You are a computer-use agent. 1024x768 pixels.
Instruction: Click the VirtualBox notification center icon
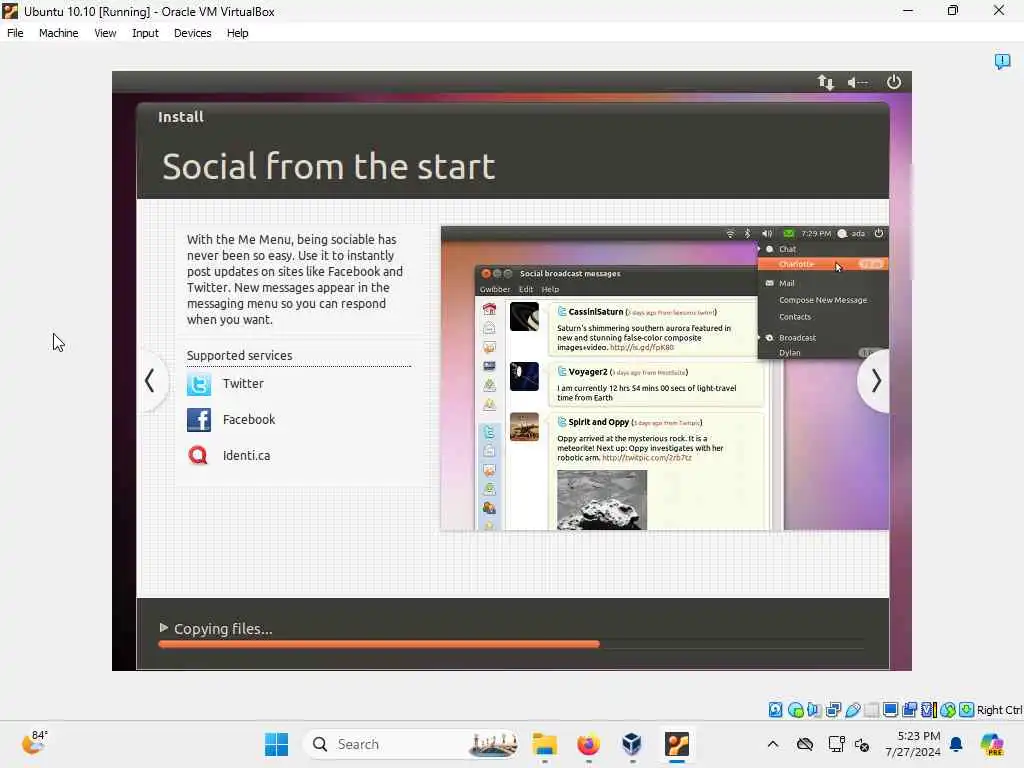pyautogui.click(x=1002, y=61)
